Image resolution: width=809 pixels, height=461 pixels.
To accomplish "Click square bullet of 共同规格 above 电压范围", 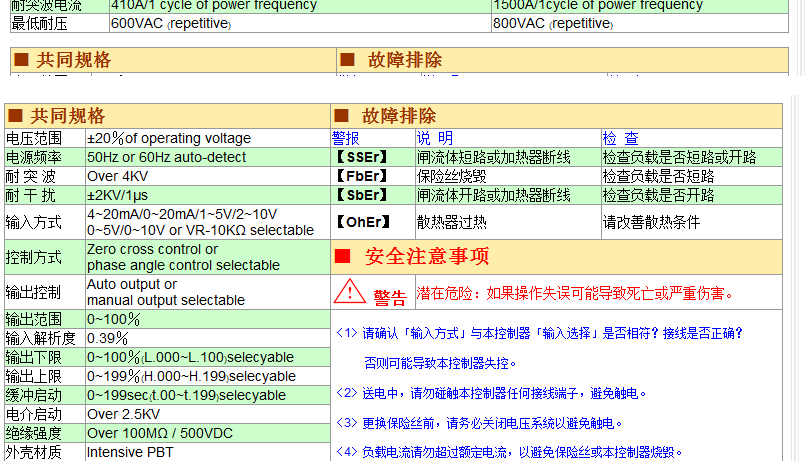I will point(15,116).
